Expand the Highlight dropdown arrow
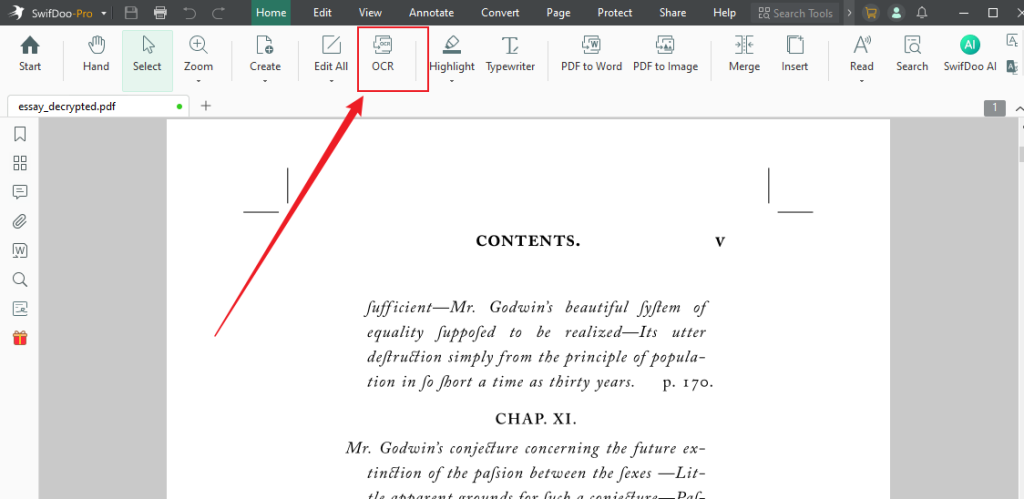The height and width of the screenshot is (499, 1024). point(452,82)
